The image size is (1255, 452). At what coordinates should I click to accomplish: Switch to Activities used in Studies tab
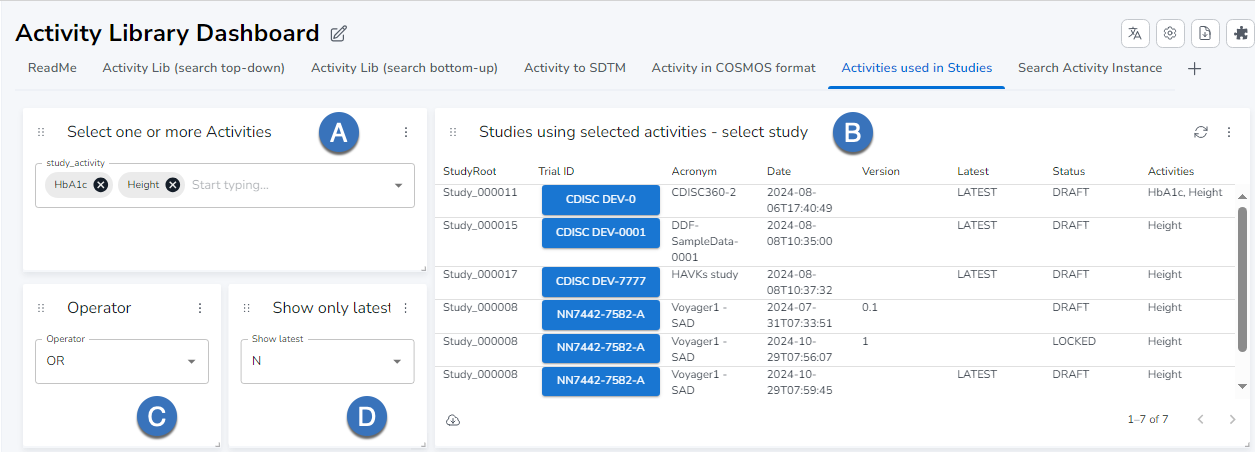pos(917,68)
